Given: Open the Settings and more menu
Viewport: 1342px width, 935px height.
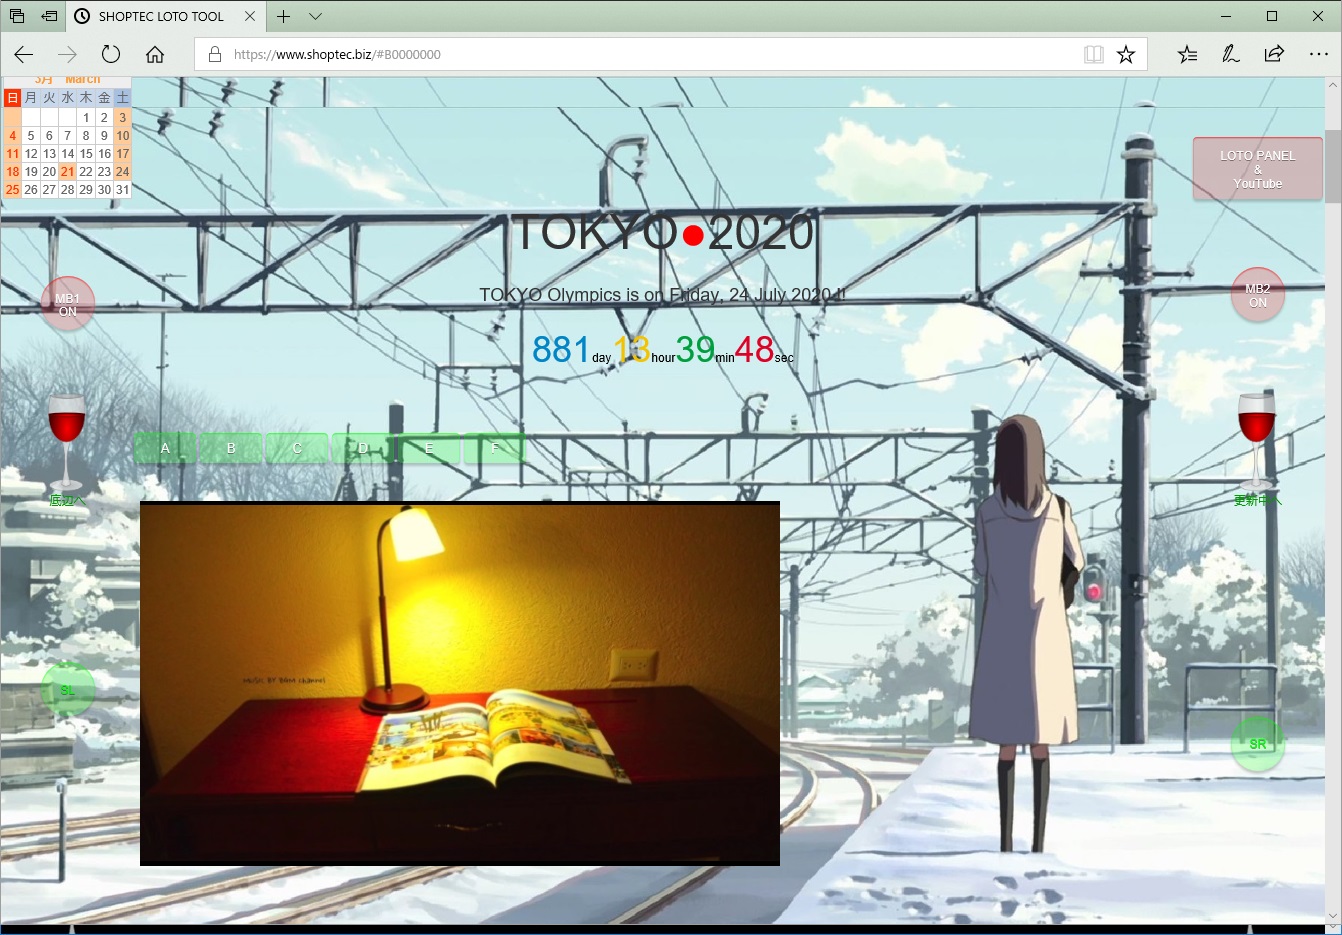Looking at the screenshot, I should tap(1319, 54).
